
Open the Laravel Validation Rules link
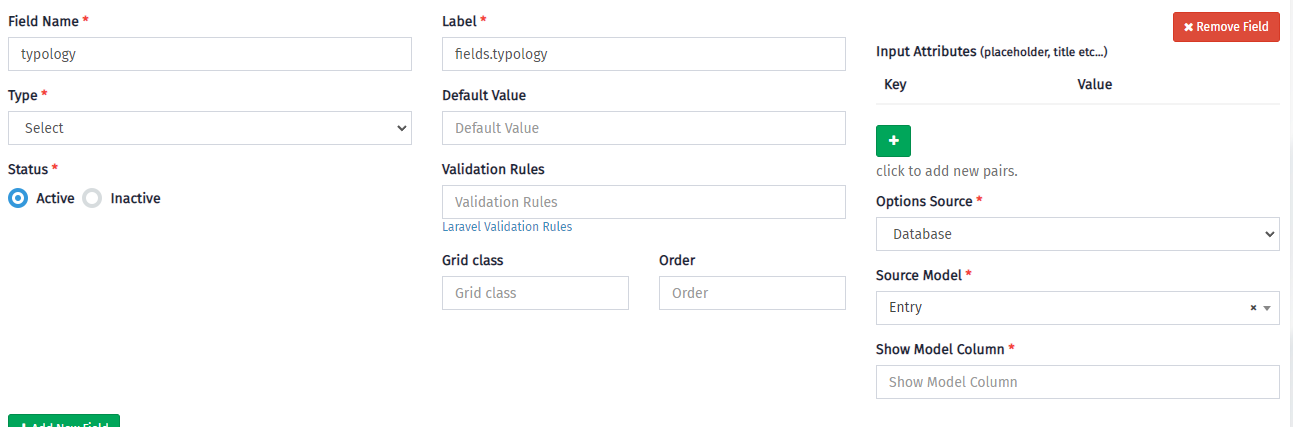pyautogui.click(x=507, y=227)
